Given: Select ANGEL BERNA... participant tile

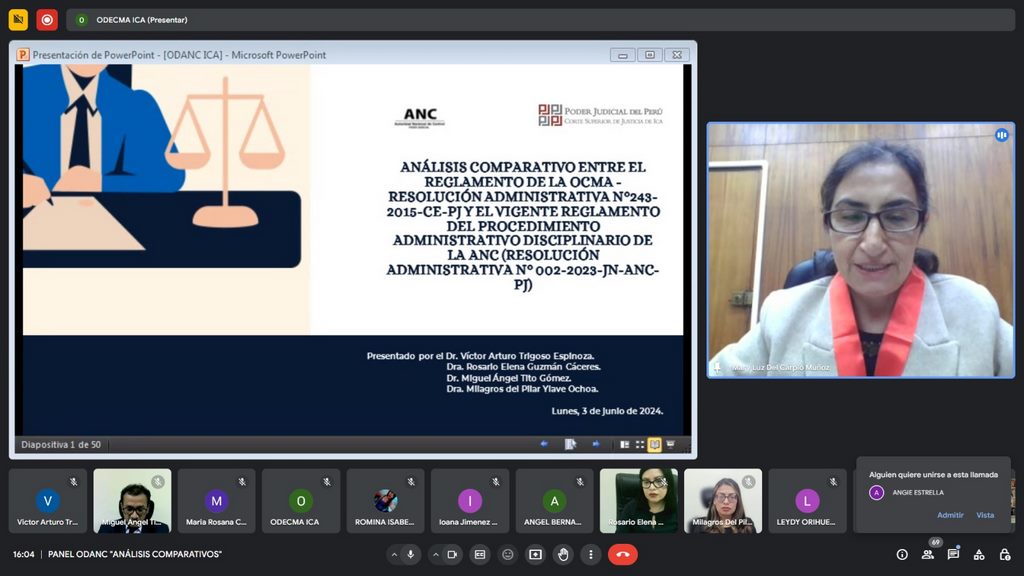Looking at the screenshot, I should (554, 501).
